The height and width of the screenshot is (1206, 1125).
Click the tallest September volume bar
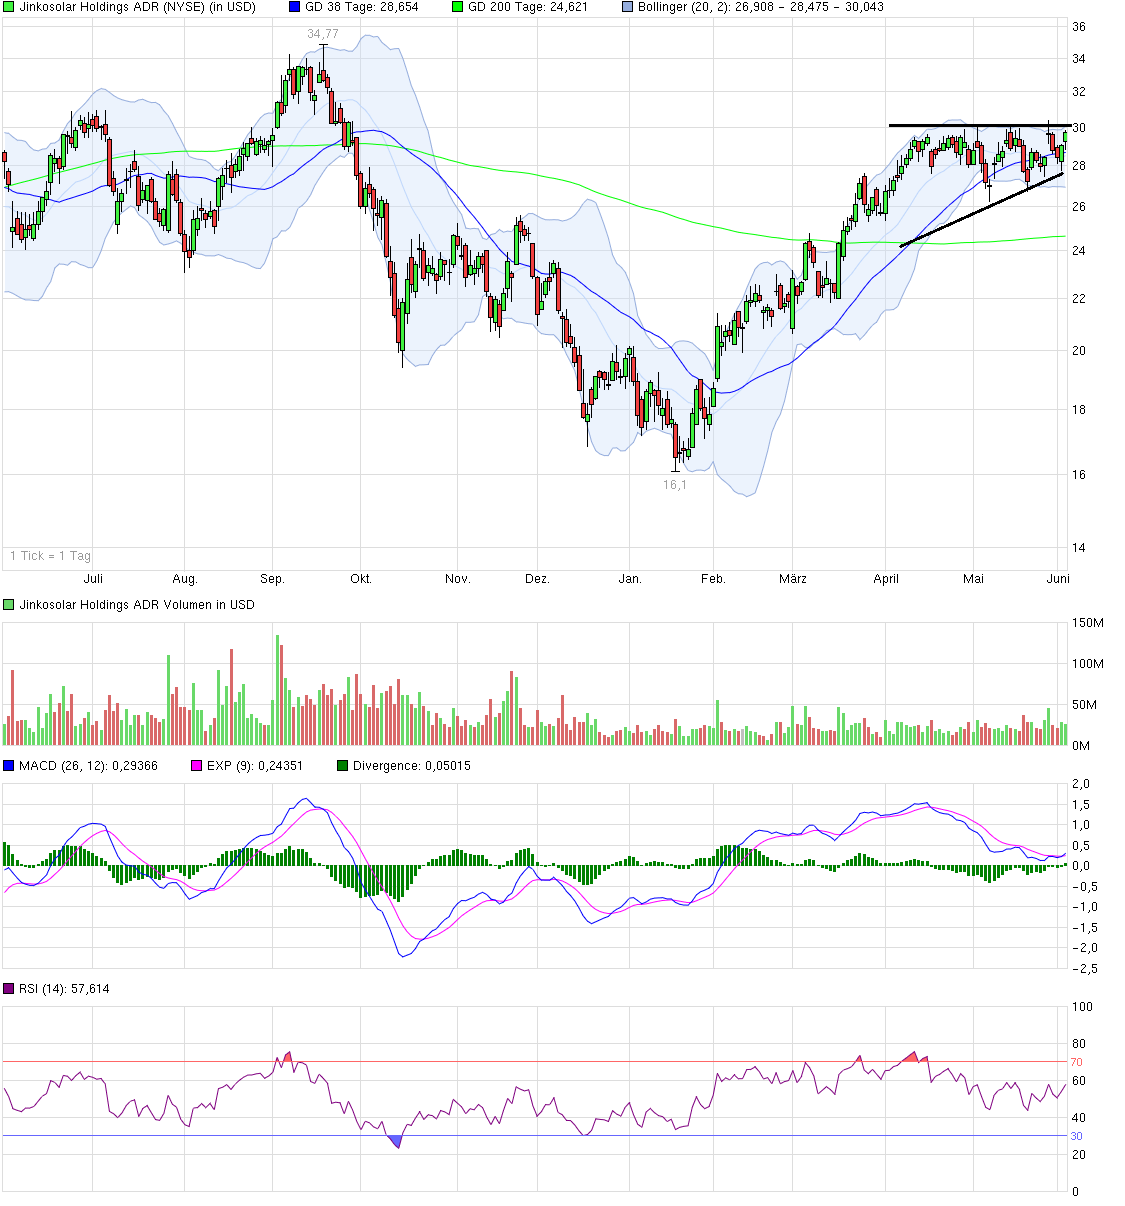click(x=277, y=690)
